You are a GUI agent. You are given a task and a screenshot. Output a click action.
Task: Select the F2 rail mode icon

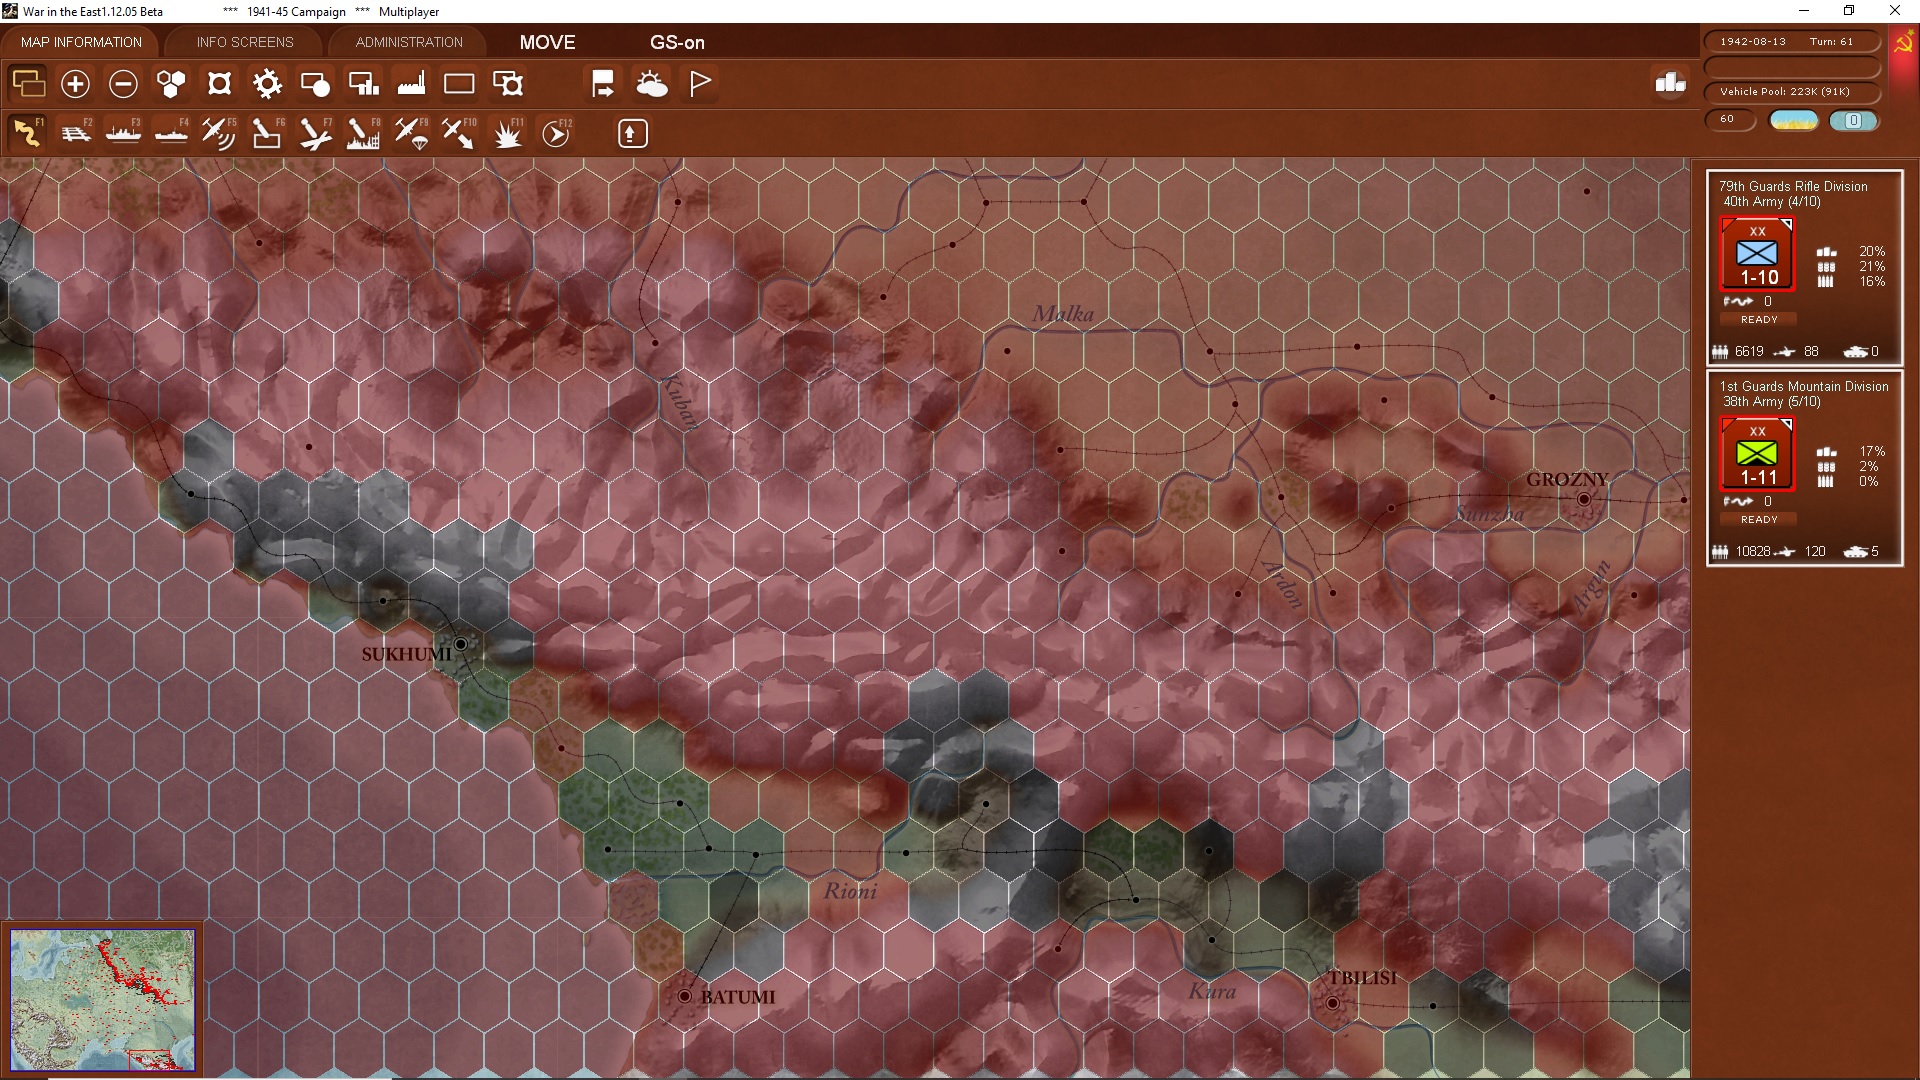click(76, 133)
